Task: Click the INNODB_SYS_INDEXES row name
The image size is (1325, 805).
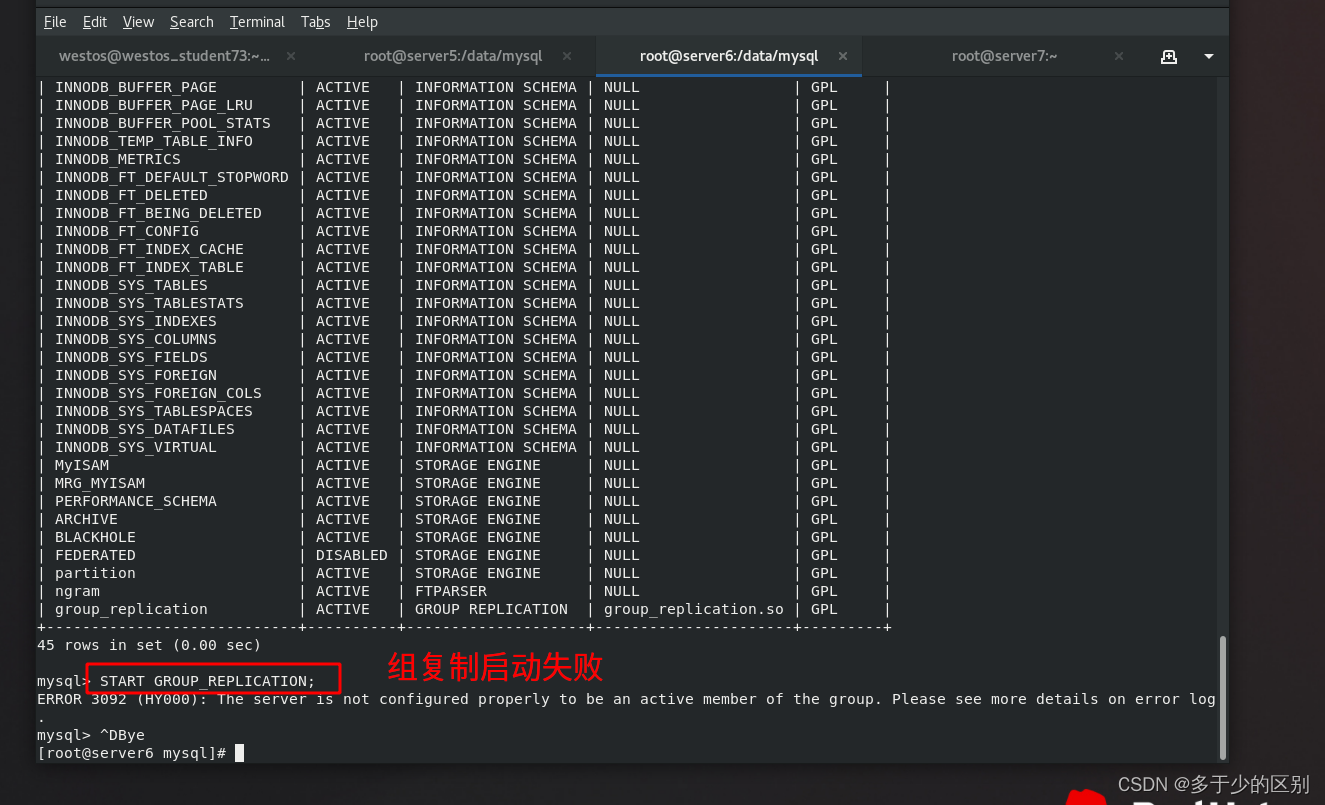Action: [136, 321]
